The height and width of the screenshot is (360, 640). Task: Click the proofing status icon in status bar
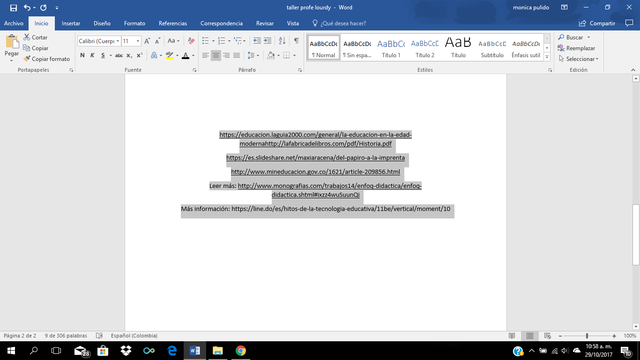pyautogui.click(x=99, y=336)
